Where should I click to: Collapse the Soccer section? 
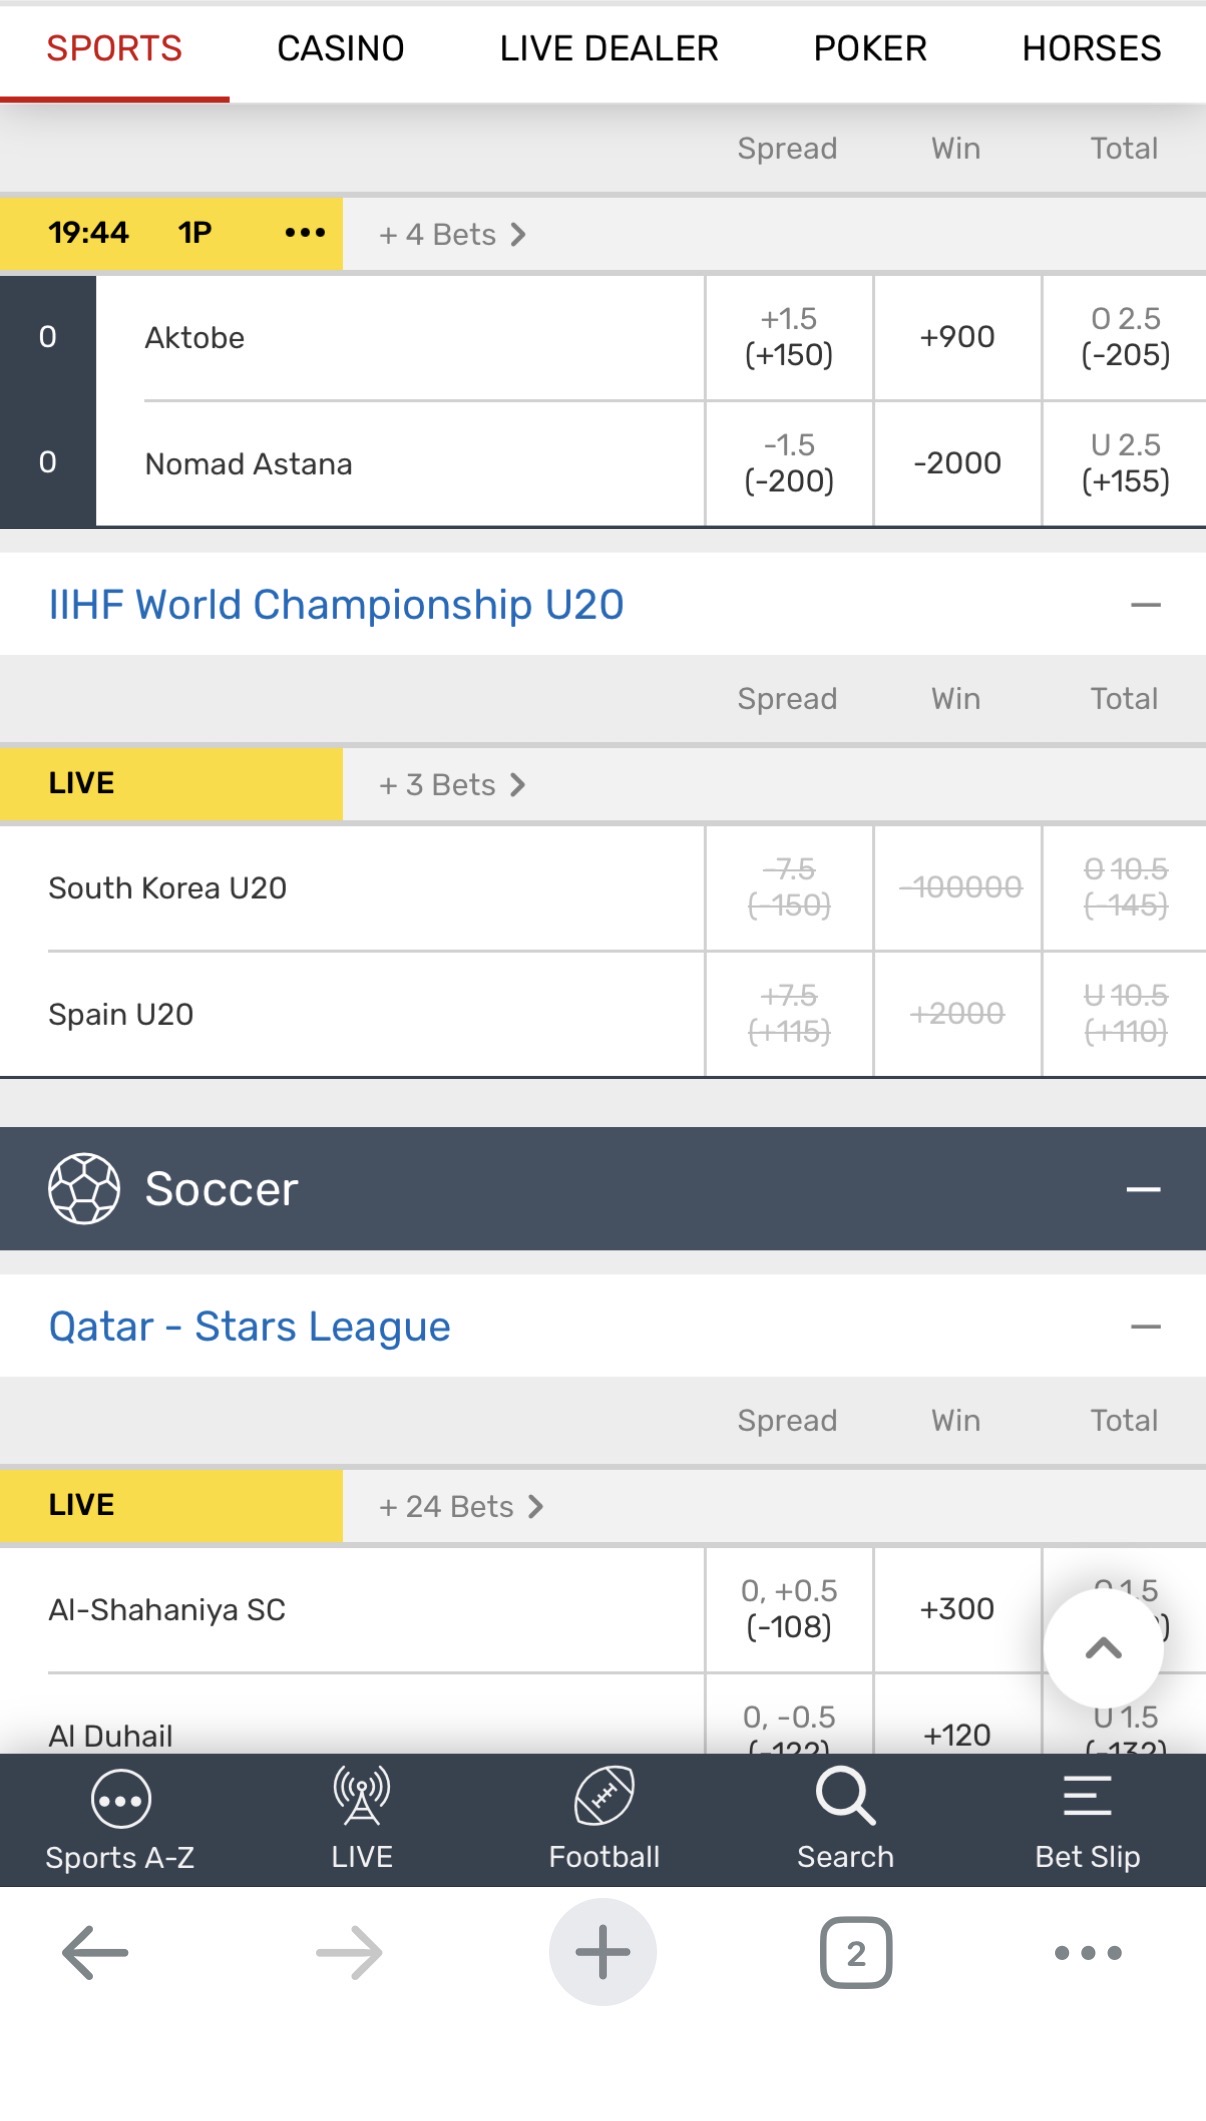click(1144, 1189)
